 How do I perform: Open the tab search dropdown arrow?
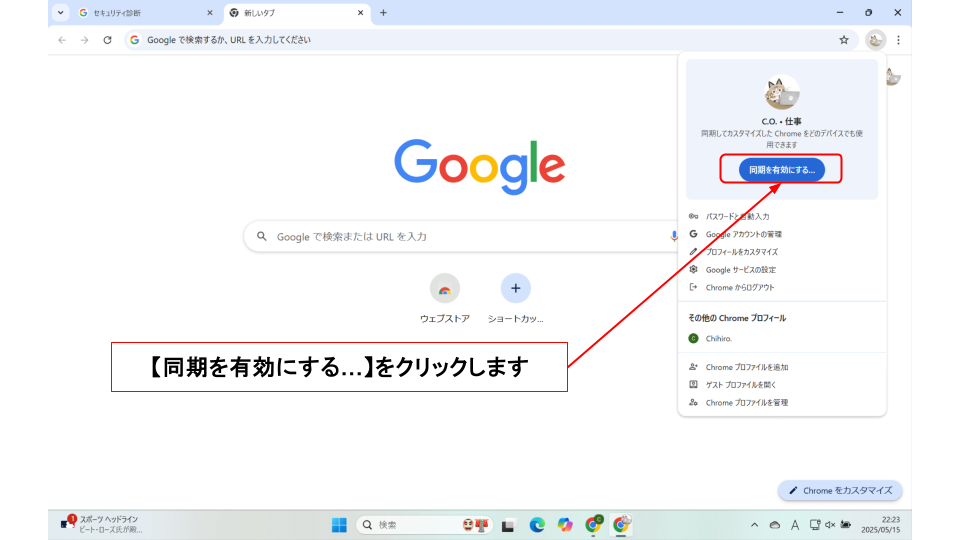[x=61, y=12]
